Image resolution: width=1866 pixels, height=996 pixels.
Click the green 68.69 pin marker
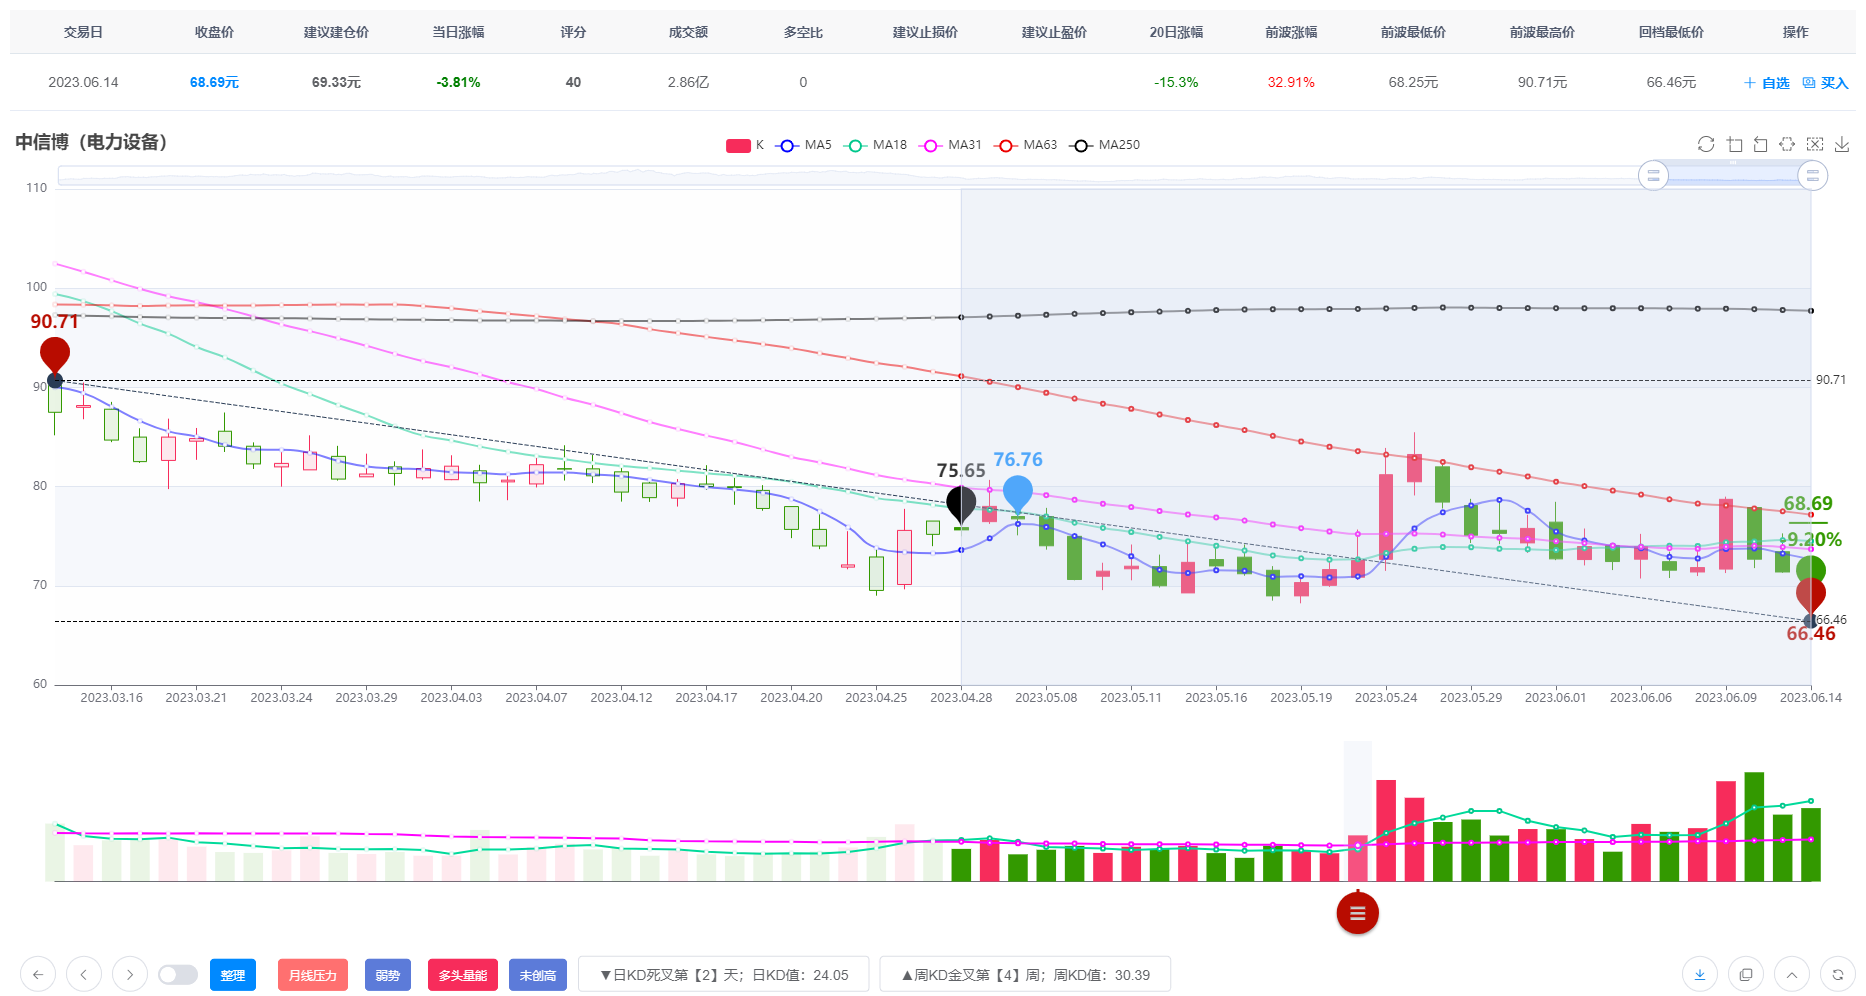[1811, 568]
